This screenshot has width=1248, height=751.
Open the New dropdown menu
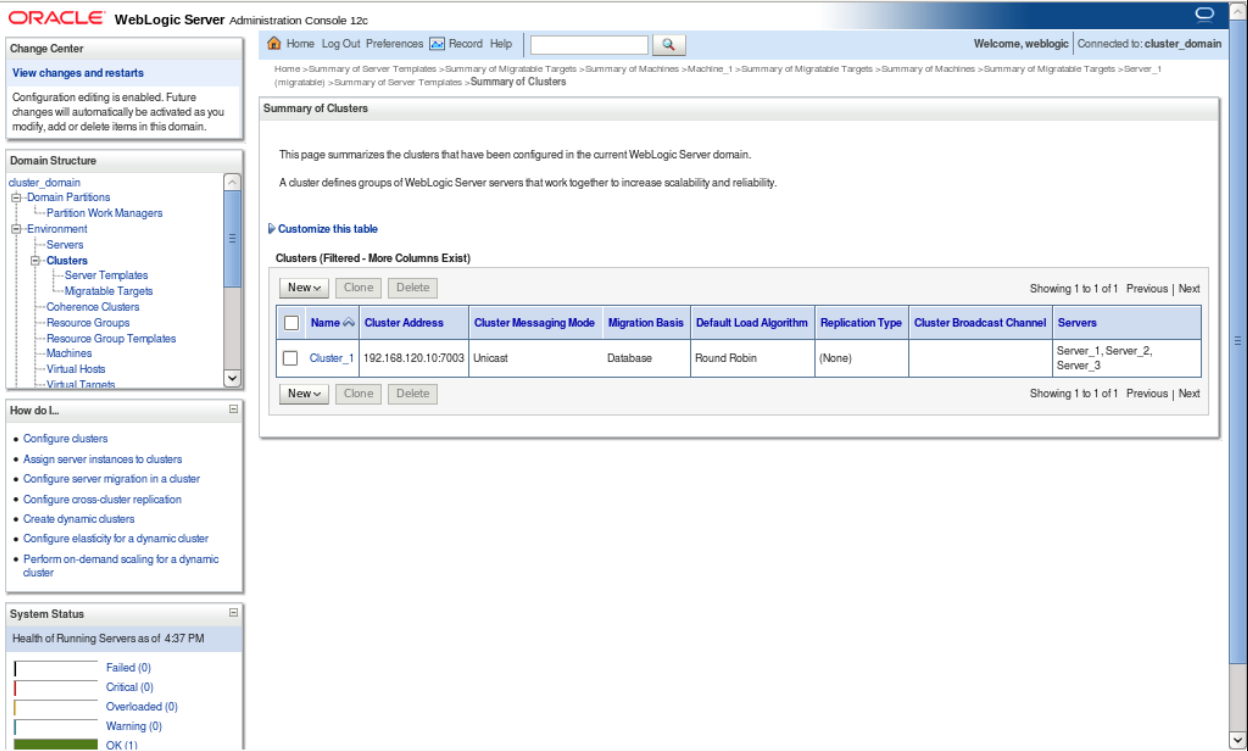coord(303,287)
